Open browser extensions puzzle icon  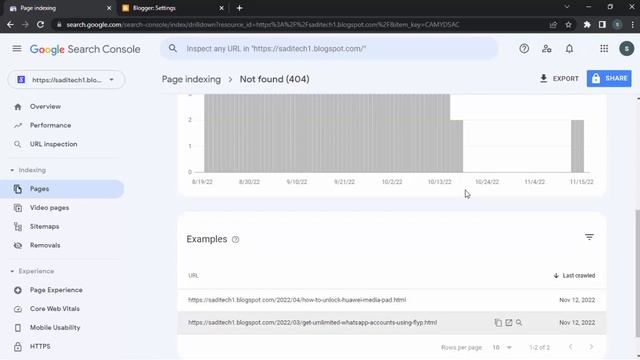point(587,25)
